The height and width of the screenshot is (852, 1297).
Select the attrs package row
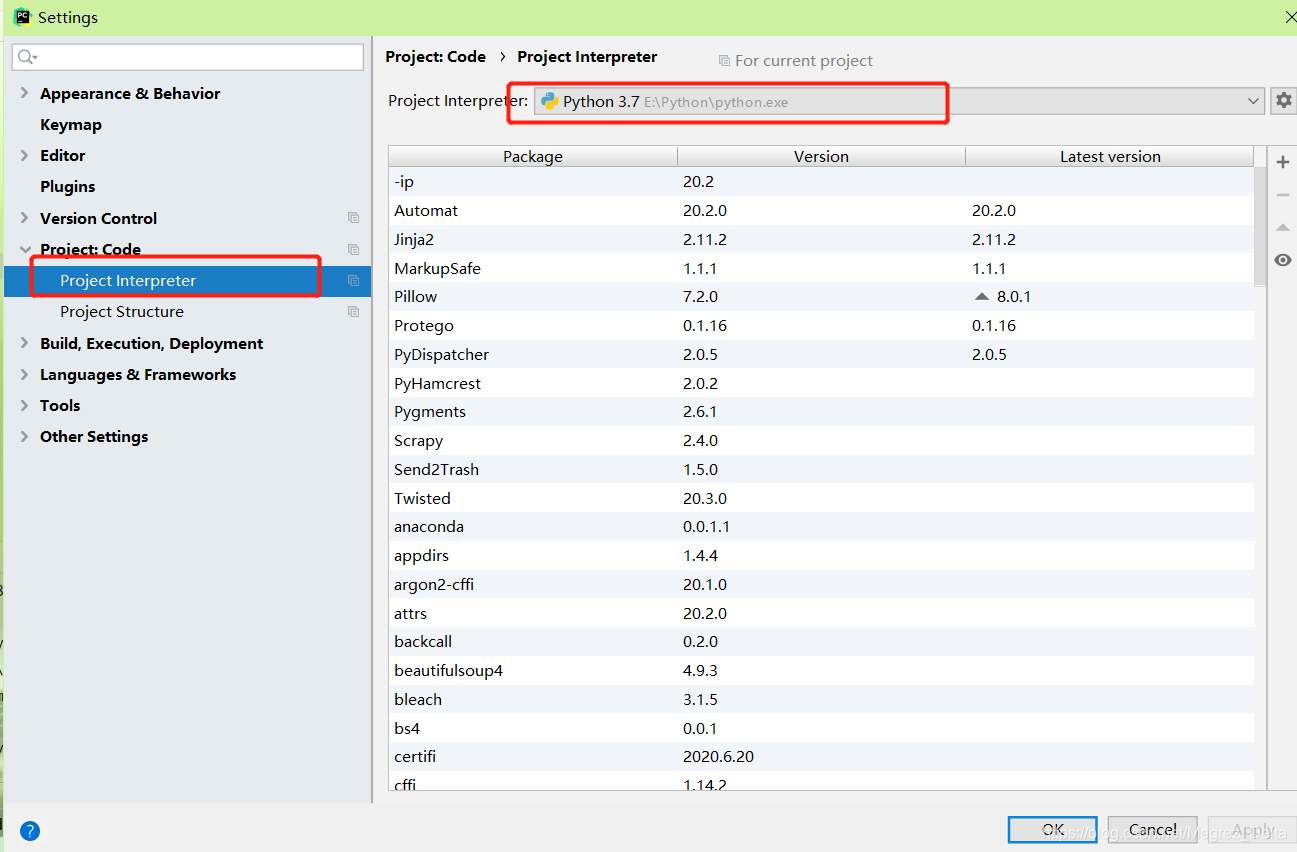(821, 614)
